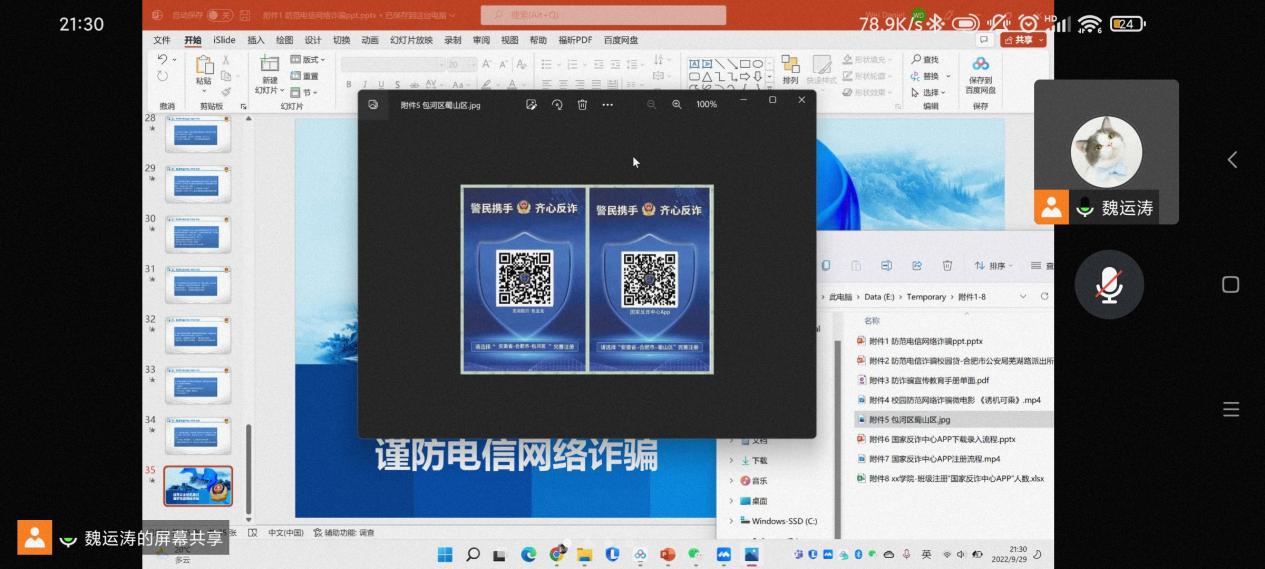Image resolution: width=1265 pixels, height=569 pixels.
Task: Click the share icon in File Explorer toolbar
Action: 916,265
